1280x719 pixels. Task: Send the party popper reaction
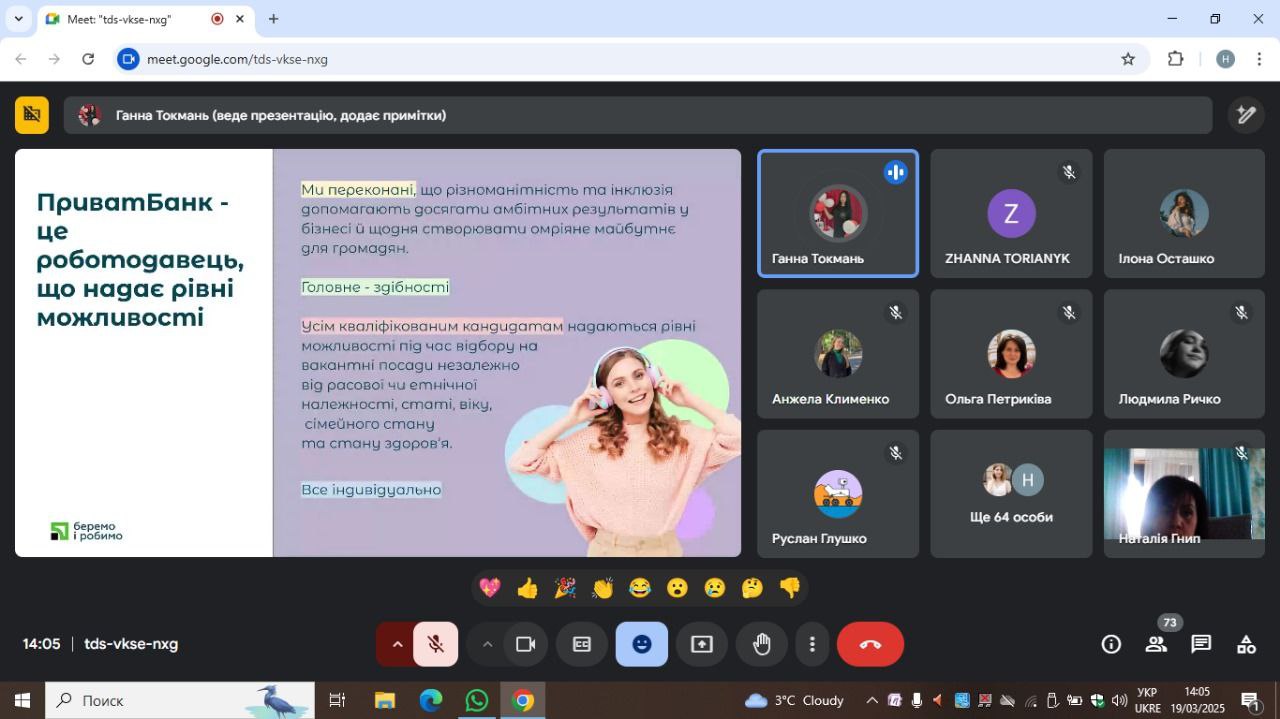[565, 588]
